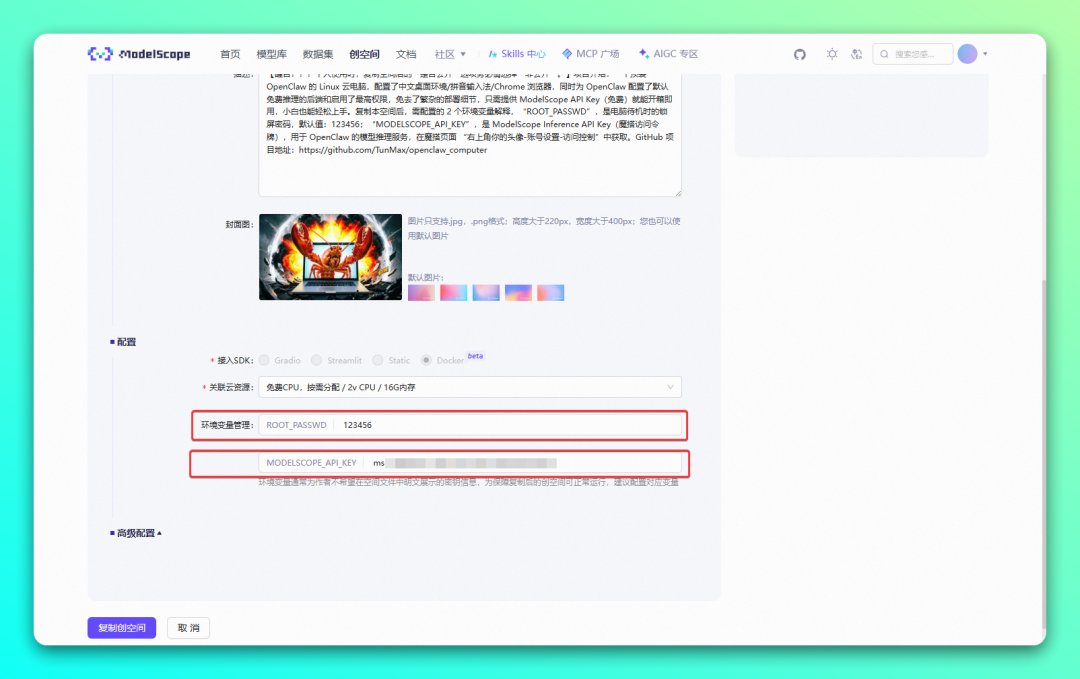Click the 取消 button

(187, 626)
